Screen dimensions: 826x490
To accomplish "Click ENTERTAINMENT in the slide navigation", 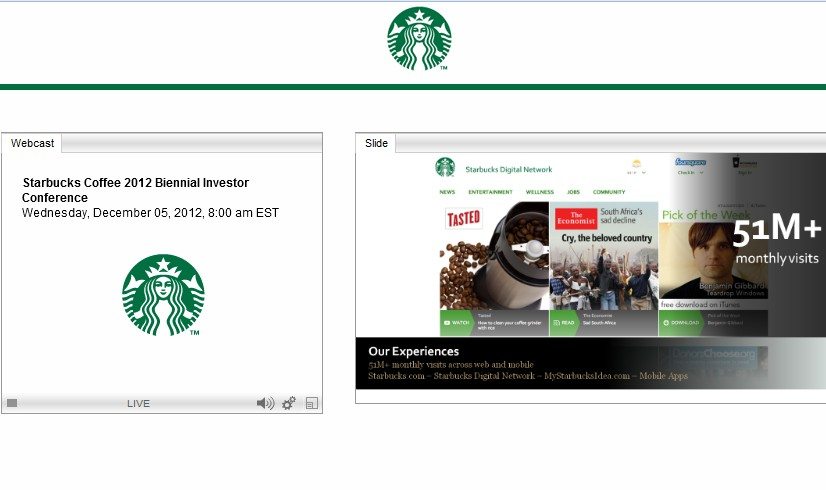I will (x=490, y=192).
